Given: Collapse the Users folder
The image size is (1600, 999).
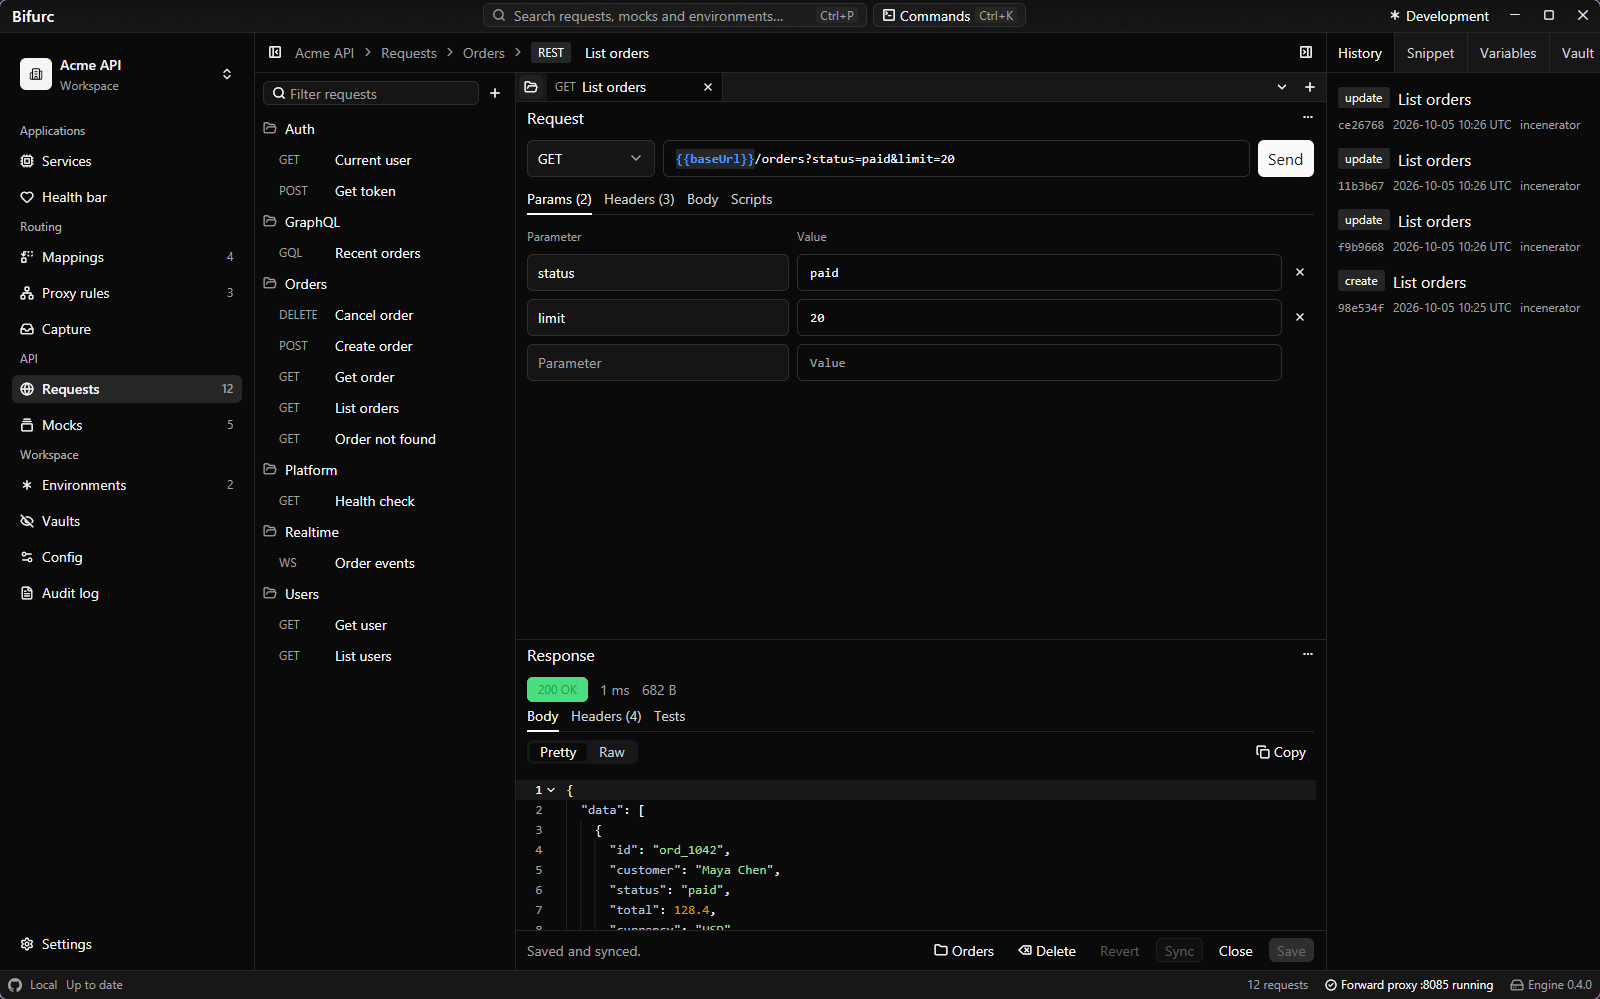Looking at the screenshot, I should (385, 594).
